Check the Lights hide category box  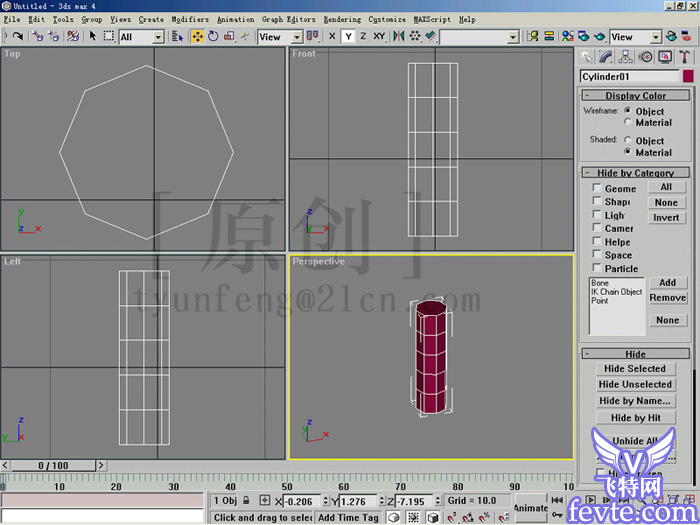(596, 214)
